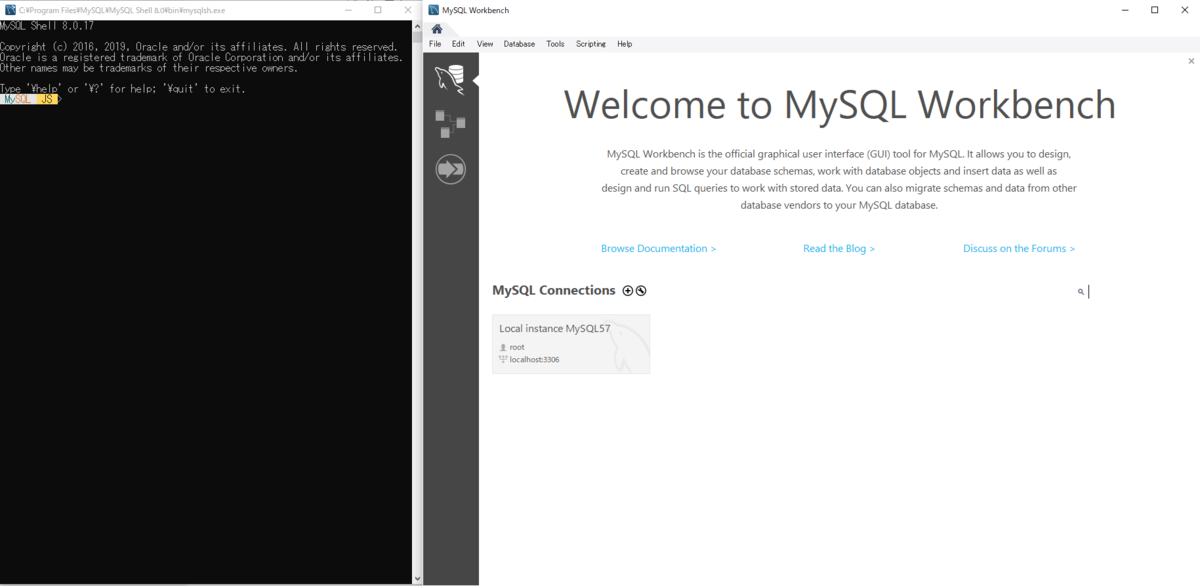Maximize the MySQL Shell window
The height and width of the screenshot is (586, 1200).
[378, 10]
